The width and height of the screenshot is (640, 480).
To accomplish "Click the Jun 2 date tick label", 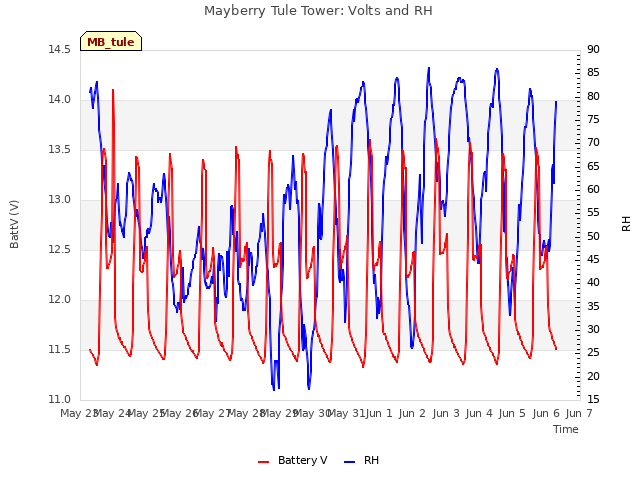I will (x=412, y=413).
